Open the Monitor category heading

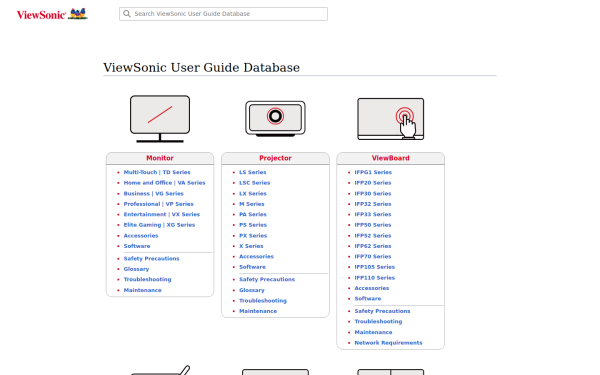[160, 158]
